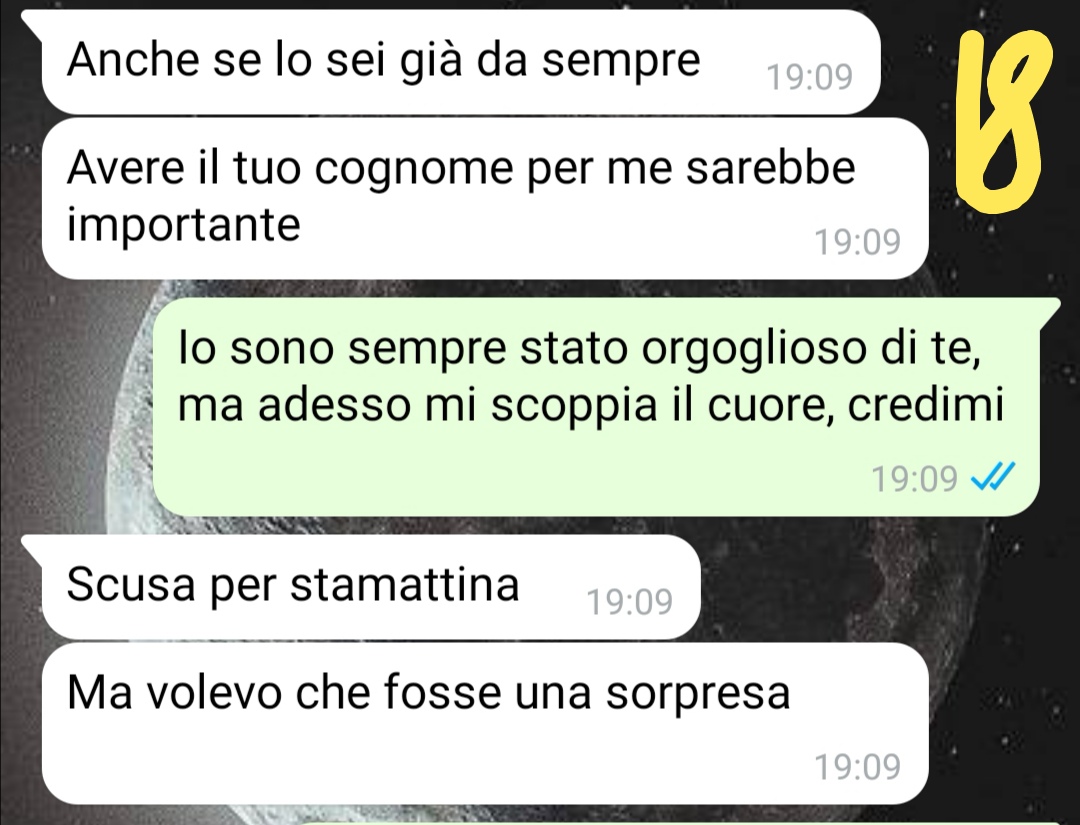This screenshot has height=825, width=1080.
Task: Click the timestamp under the word "importante"
Action: (x=858, y=242)
